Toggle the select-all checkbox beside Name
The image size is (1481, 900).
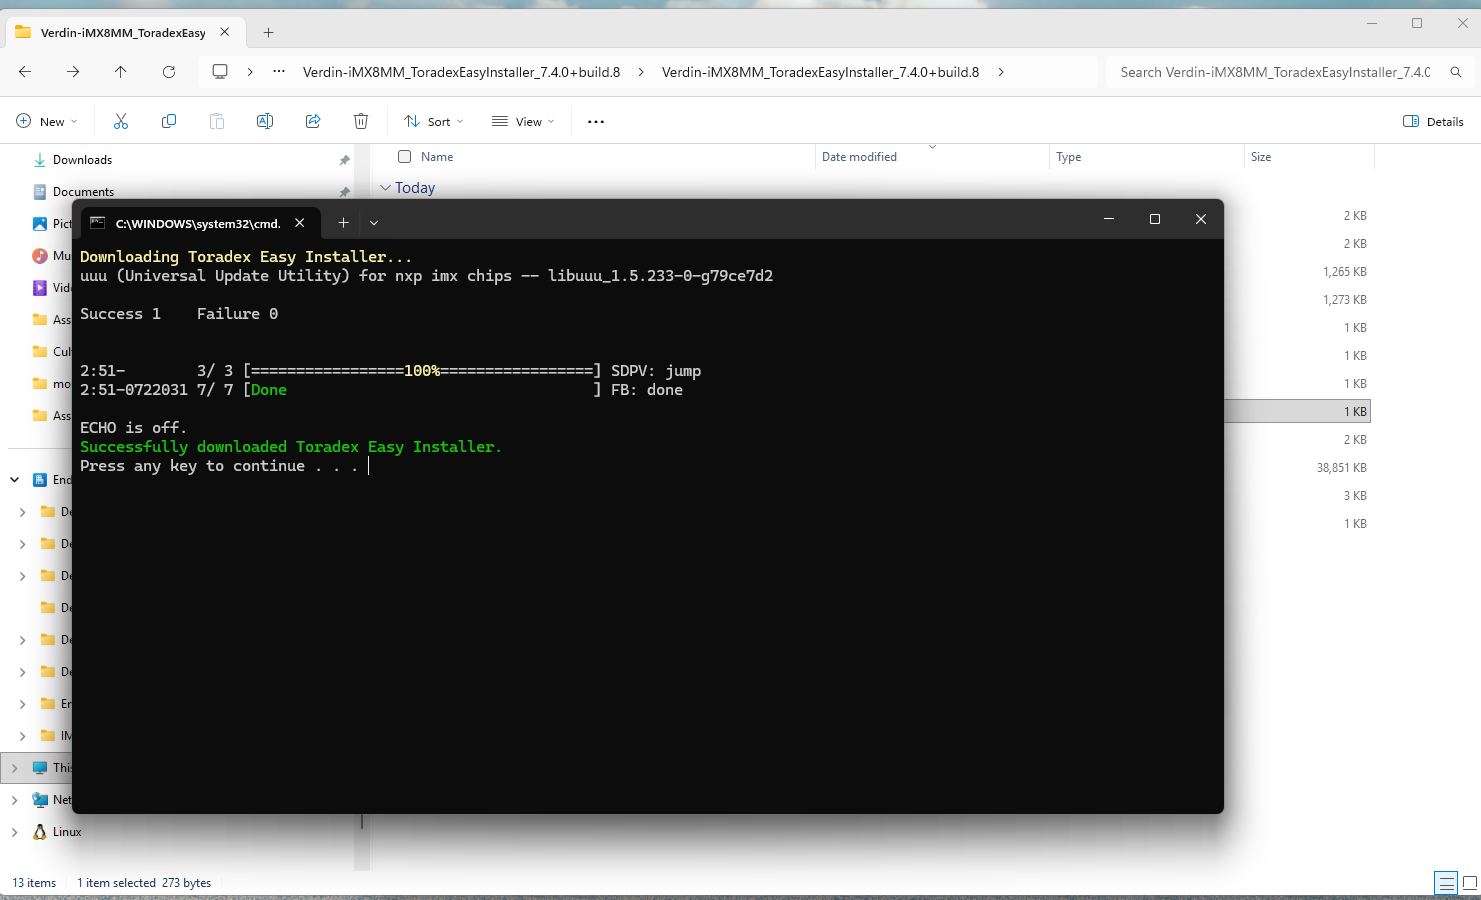(405, 157)
